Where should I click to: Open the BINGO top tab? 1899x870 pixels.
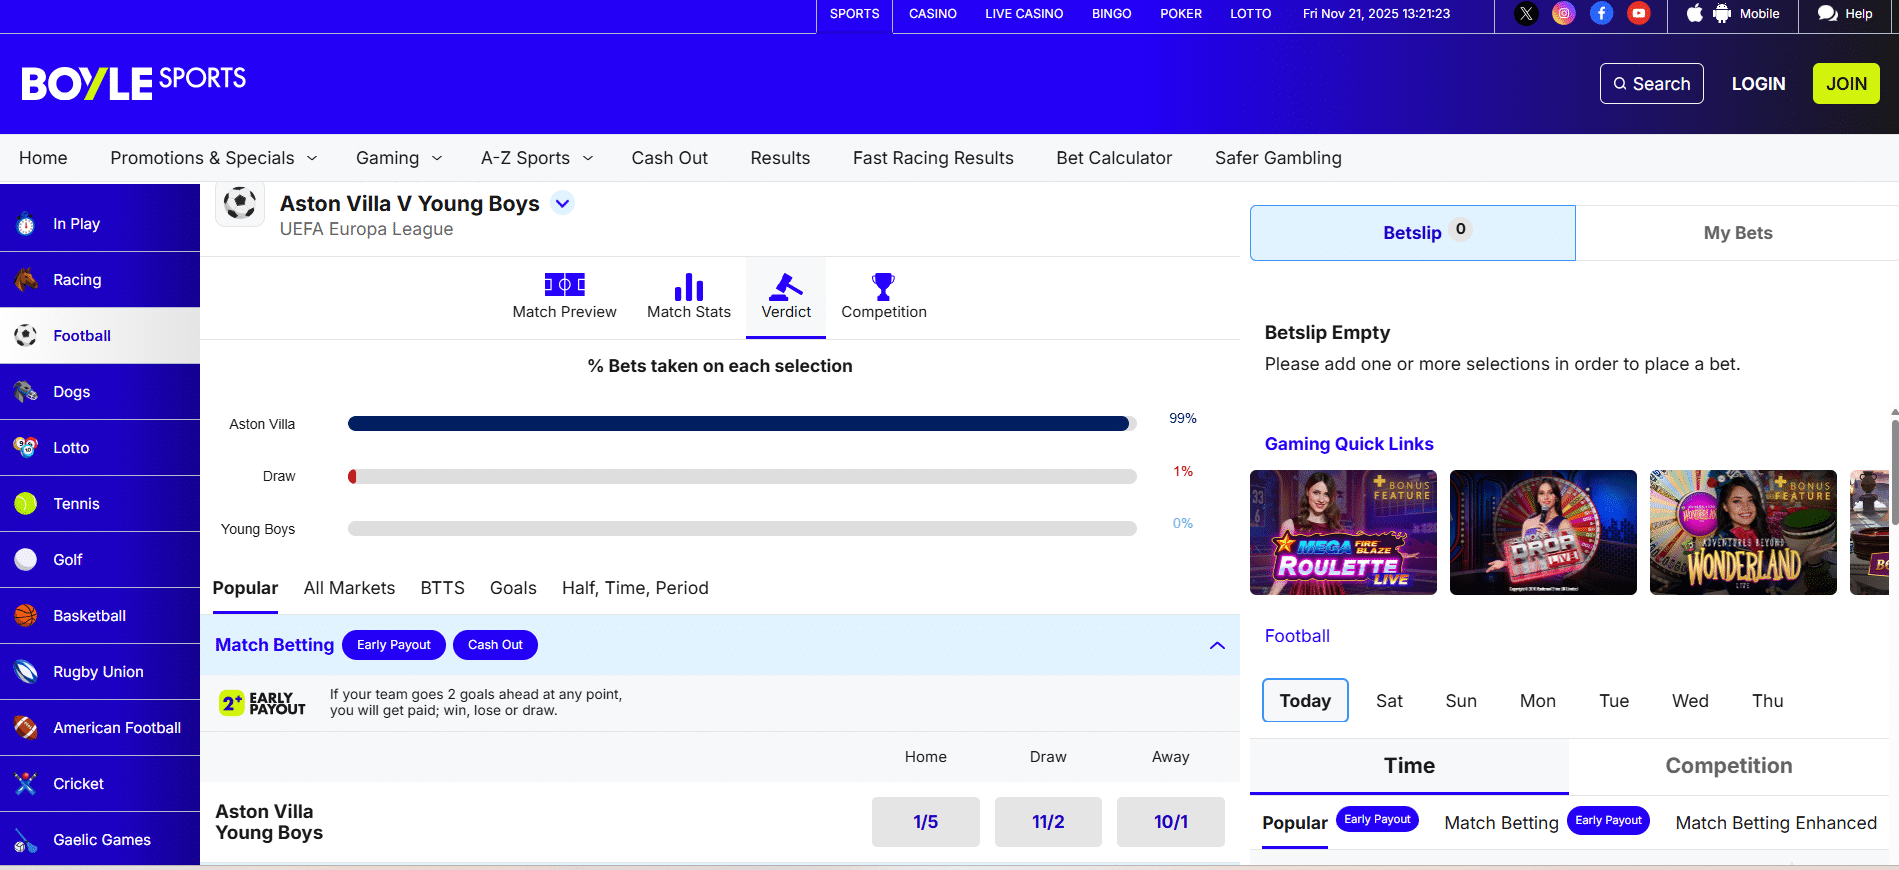click(x=1112, y=14)
